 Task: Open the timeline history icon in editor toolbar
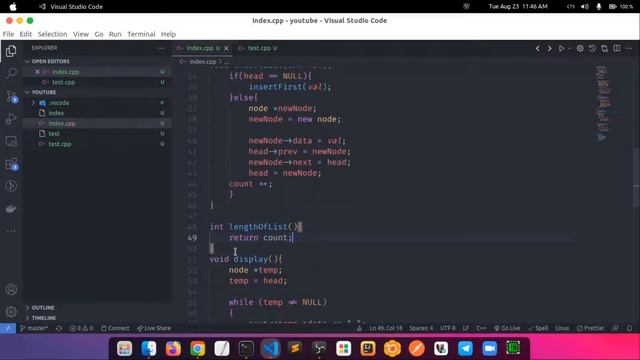(x=592, y=49)
